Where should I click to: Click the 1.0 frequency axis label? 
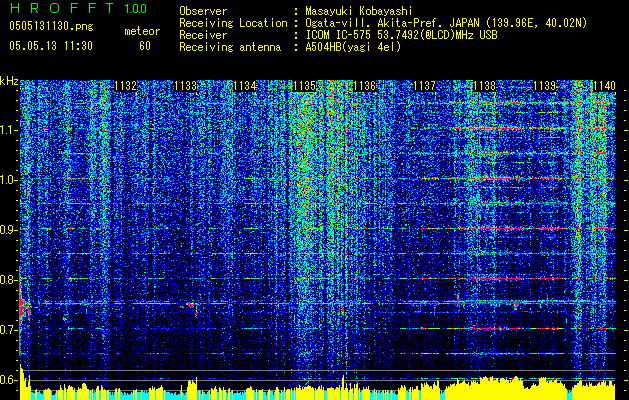point(9,180)
